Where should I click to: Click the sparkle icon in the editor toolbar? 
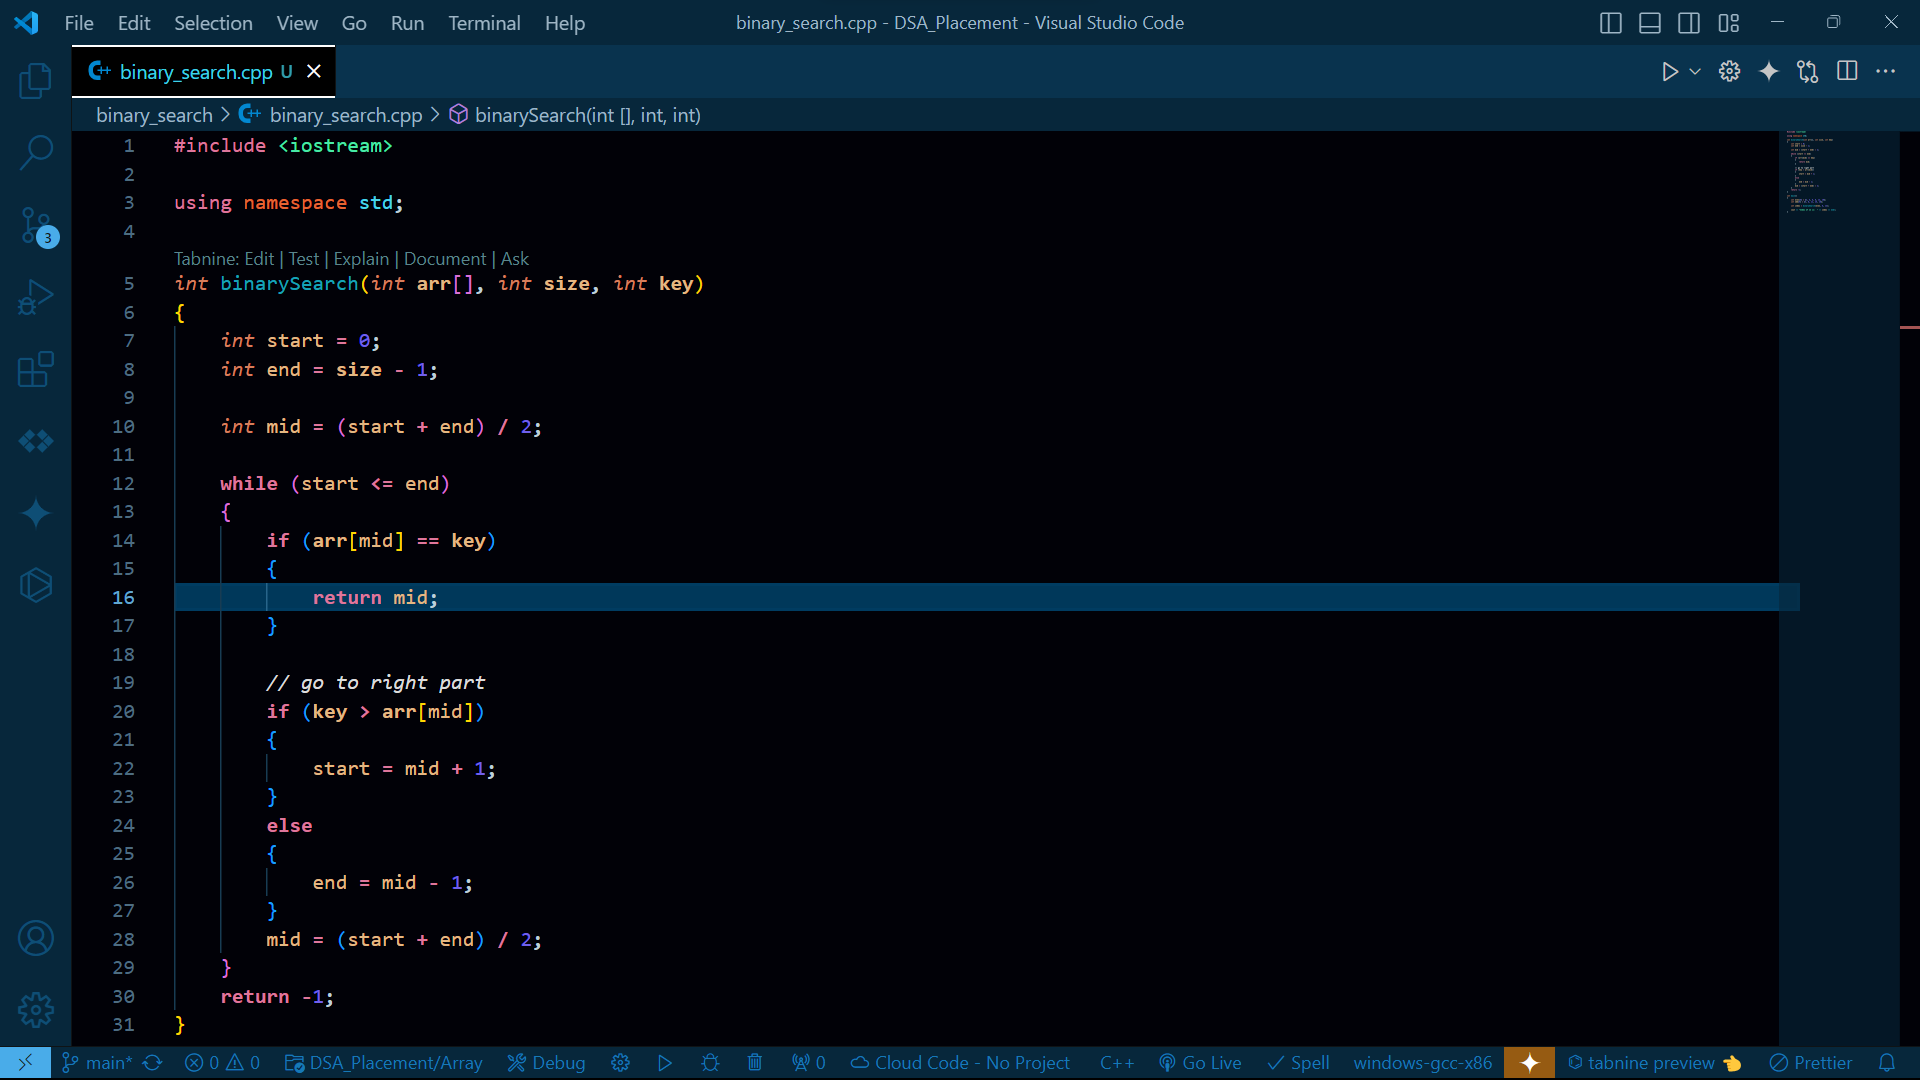pos(1769,71)
